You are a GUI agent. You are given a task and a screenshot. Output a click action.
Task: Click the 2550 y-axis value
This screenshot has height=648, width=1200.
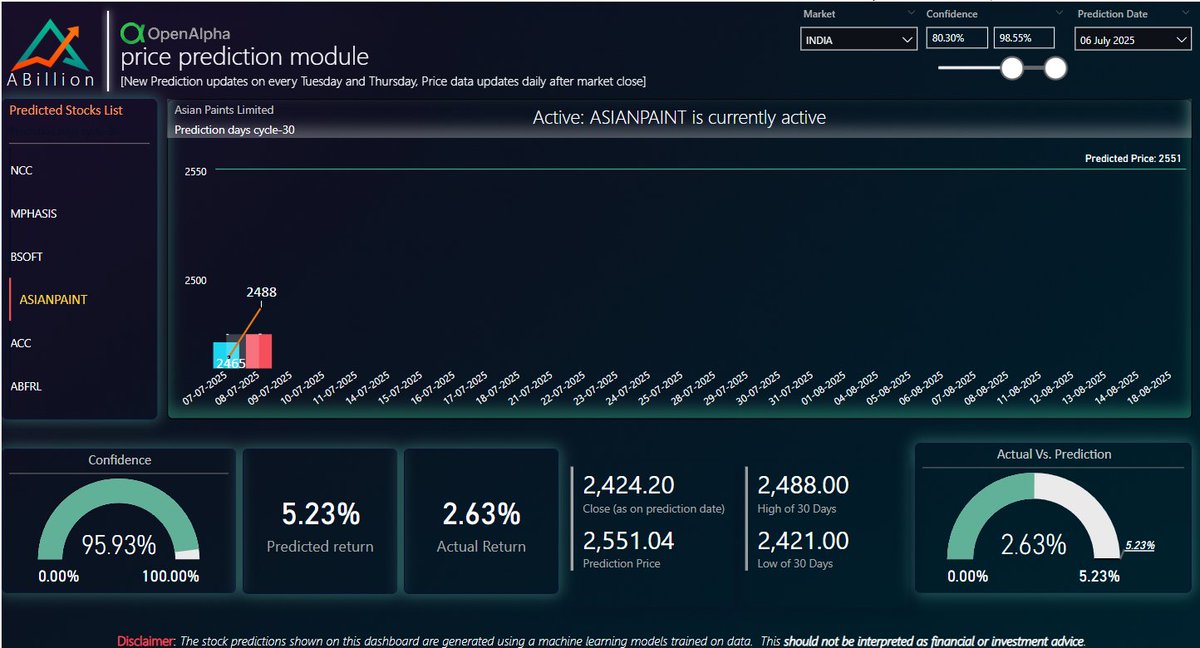[x=196, y=172]
